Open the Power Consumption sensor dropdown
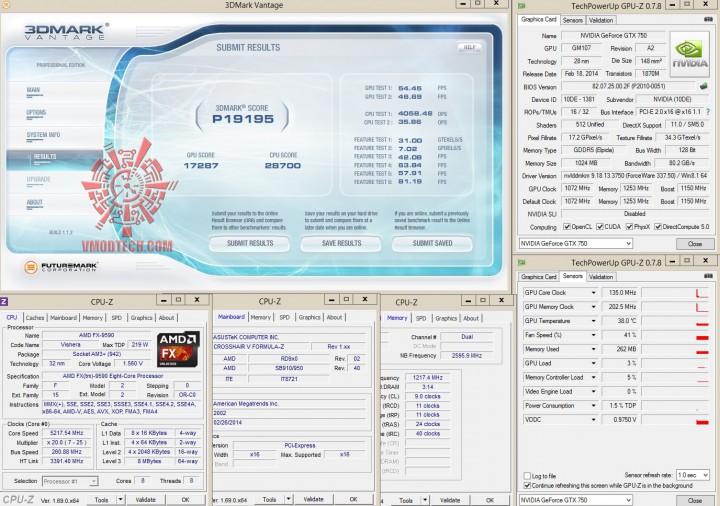720x506 pixels. (593, 406)
